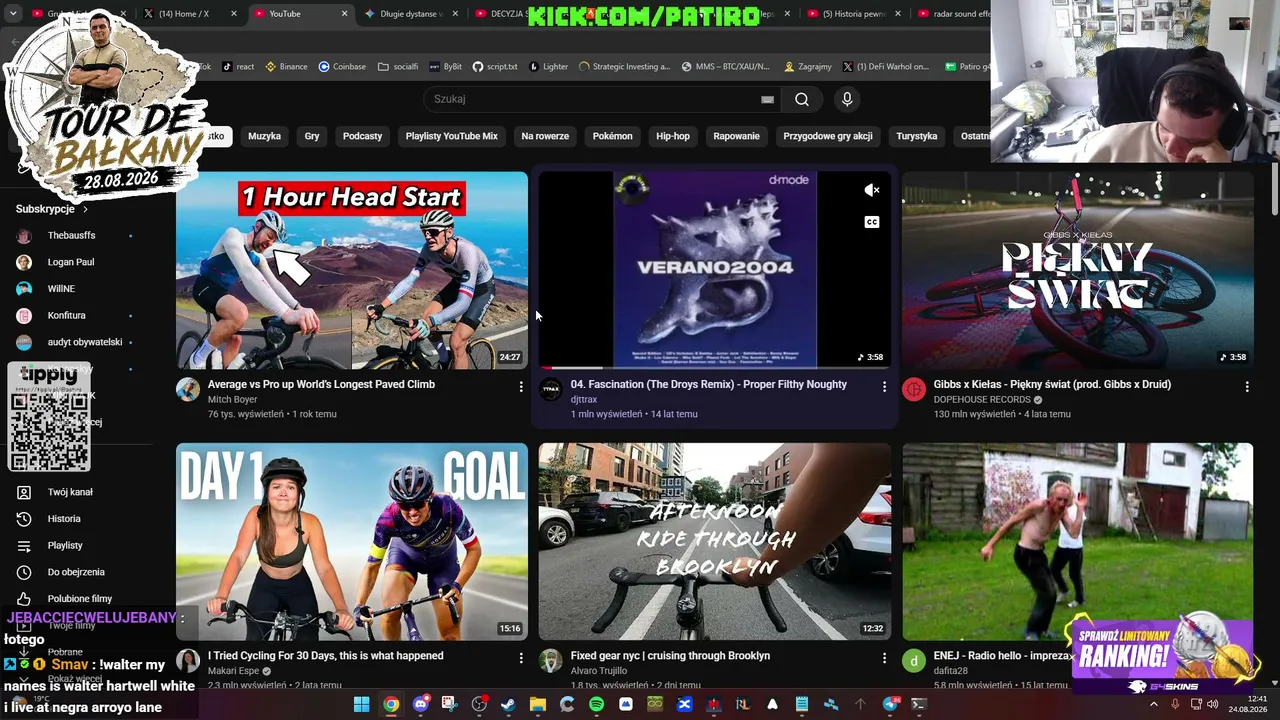Open Coinbase bookmark

click(342, 67)
